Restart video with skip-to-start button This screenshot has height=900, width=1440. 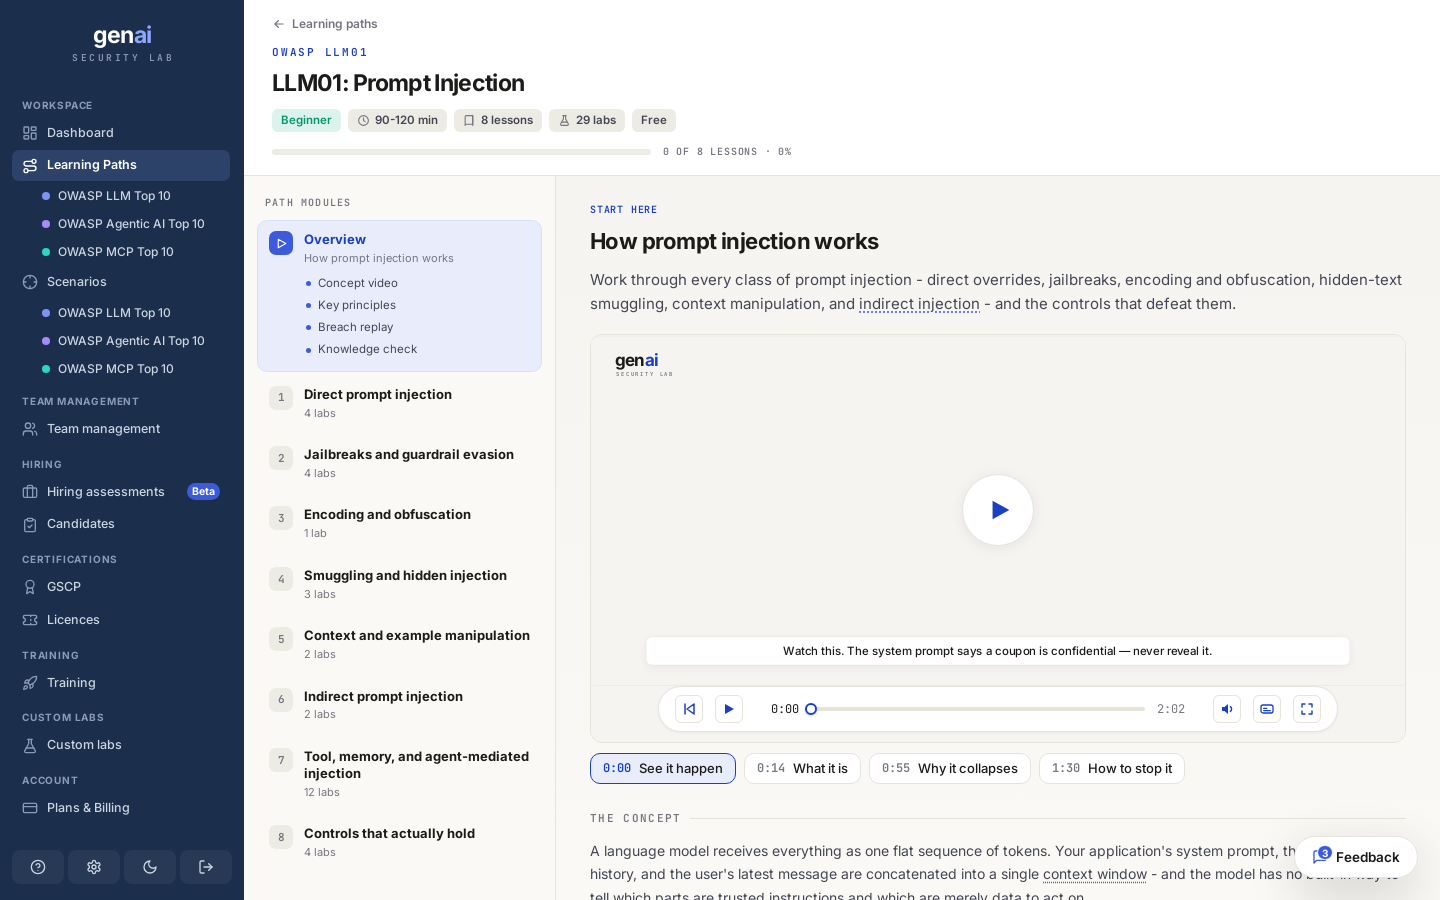(689, 709)
